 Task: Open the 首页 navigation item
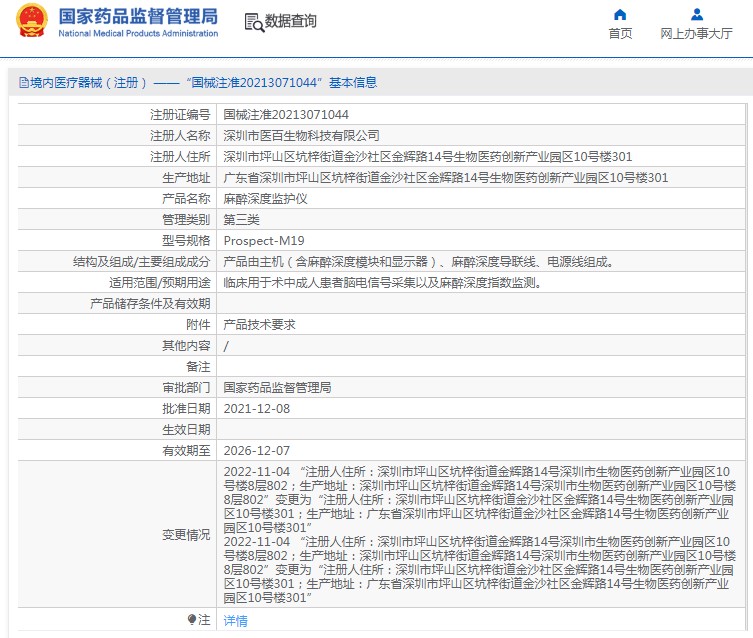620,33
